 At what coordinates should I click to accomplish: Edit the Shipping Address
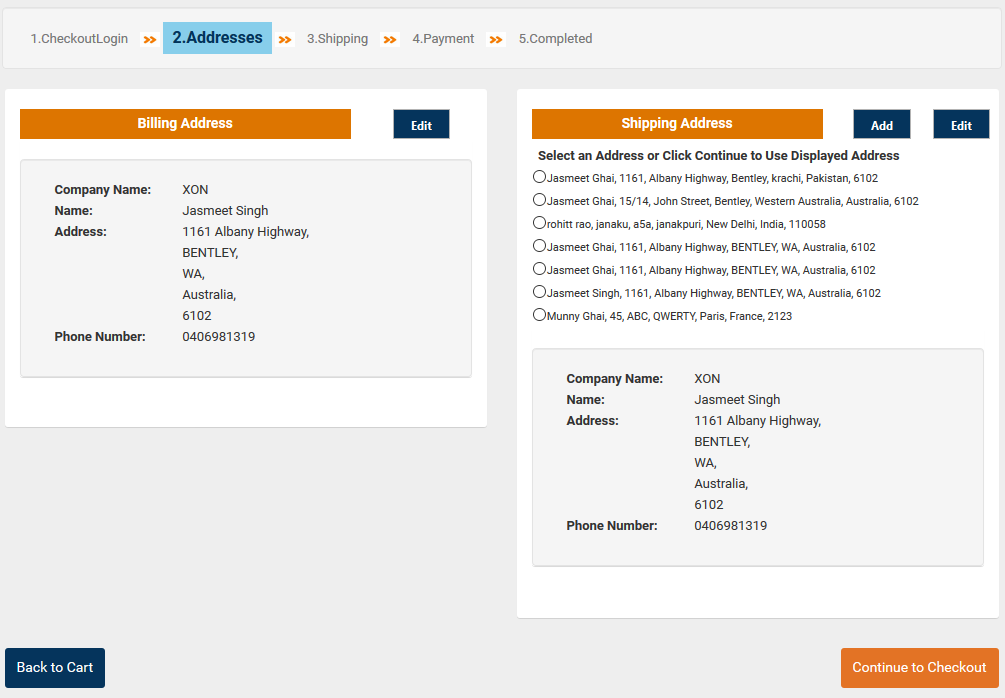coord(961,124)
